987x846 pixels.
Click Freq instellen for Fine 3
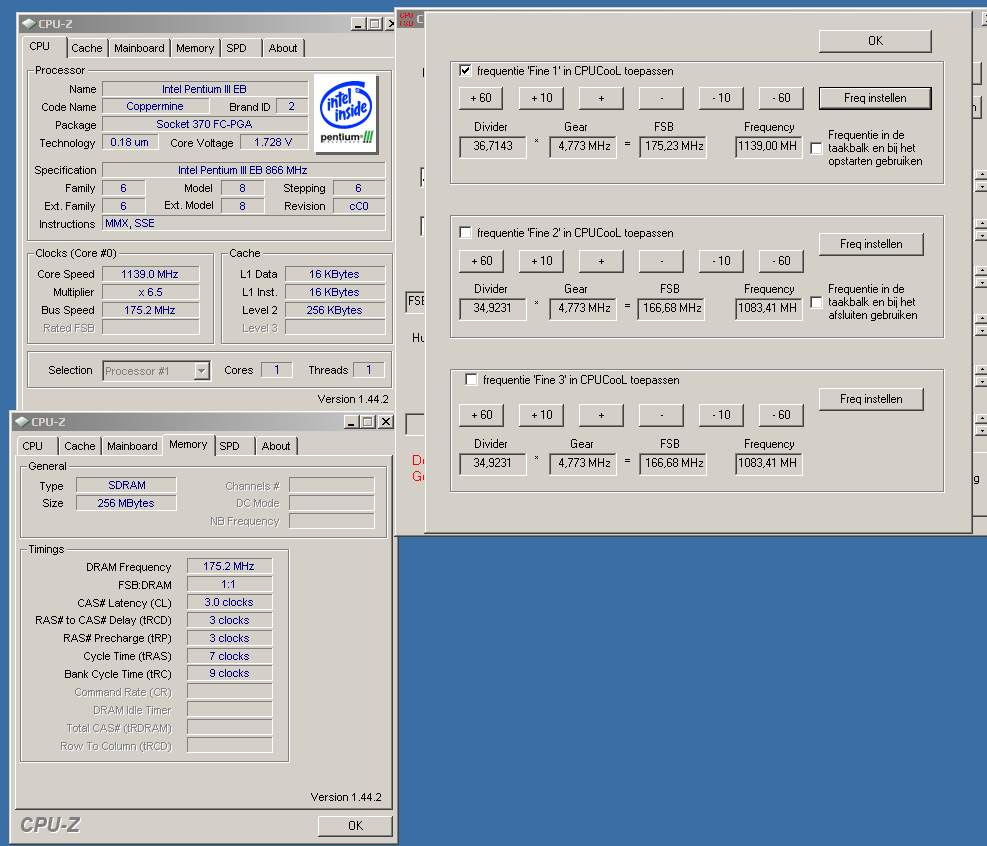click(871, 399)
